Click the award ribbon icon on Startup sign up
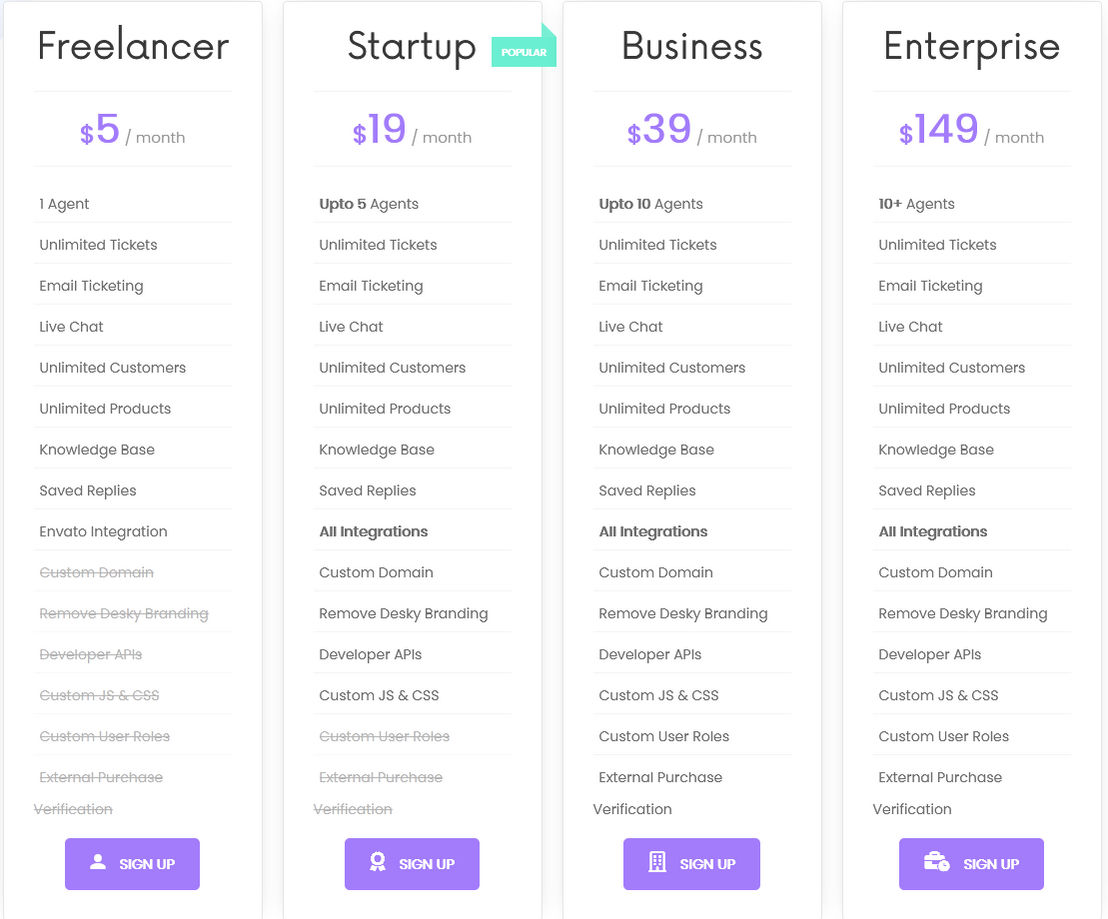 [x=378, y=862]
